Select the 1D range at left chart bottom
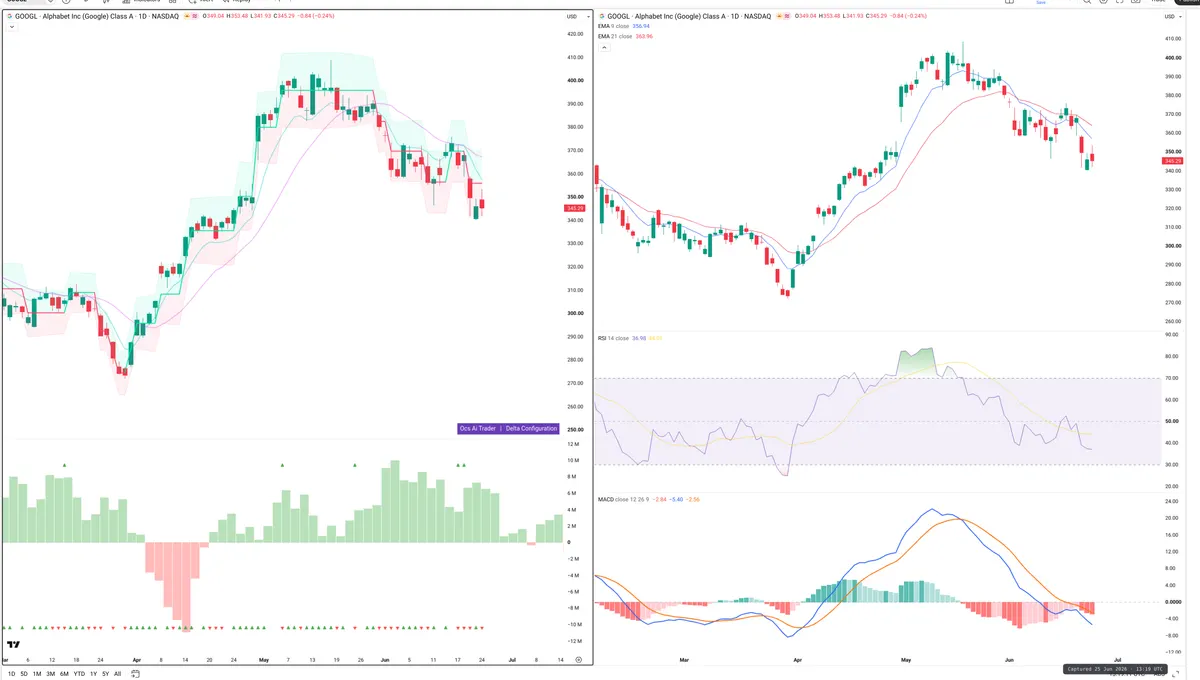Image resolution: width=1200 pixels, height=680 pixels. pos(11,674)
